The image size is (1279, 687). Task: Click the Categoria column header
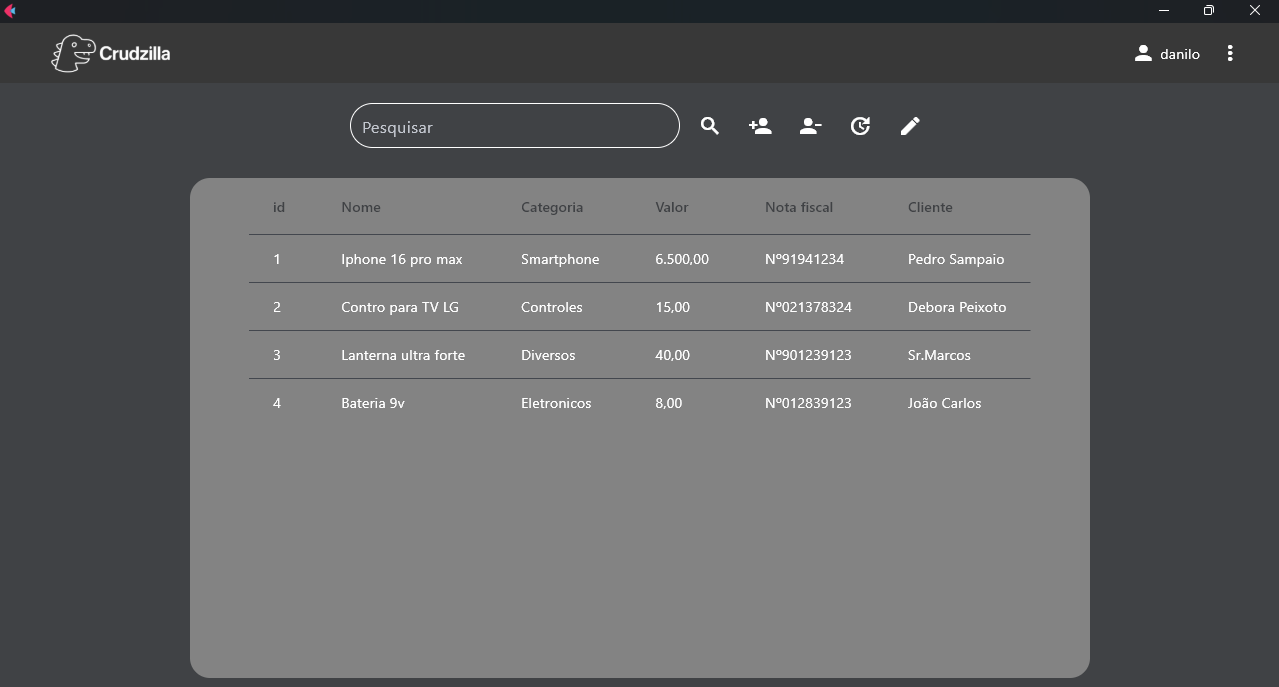[x=552, y=207]
